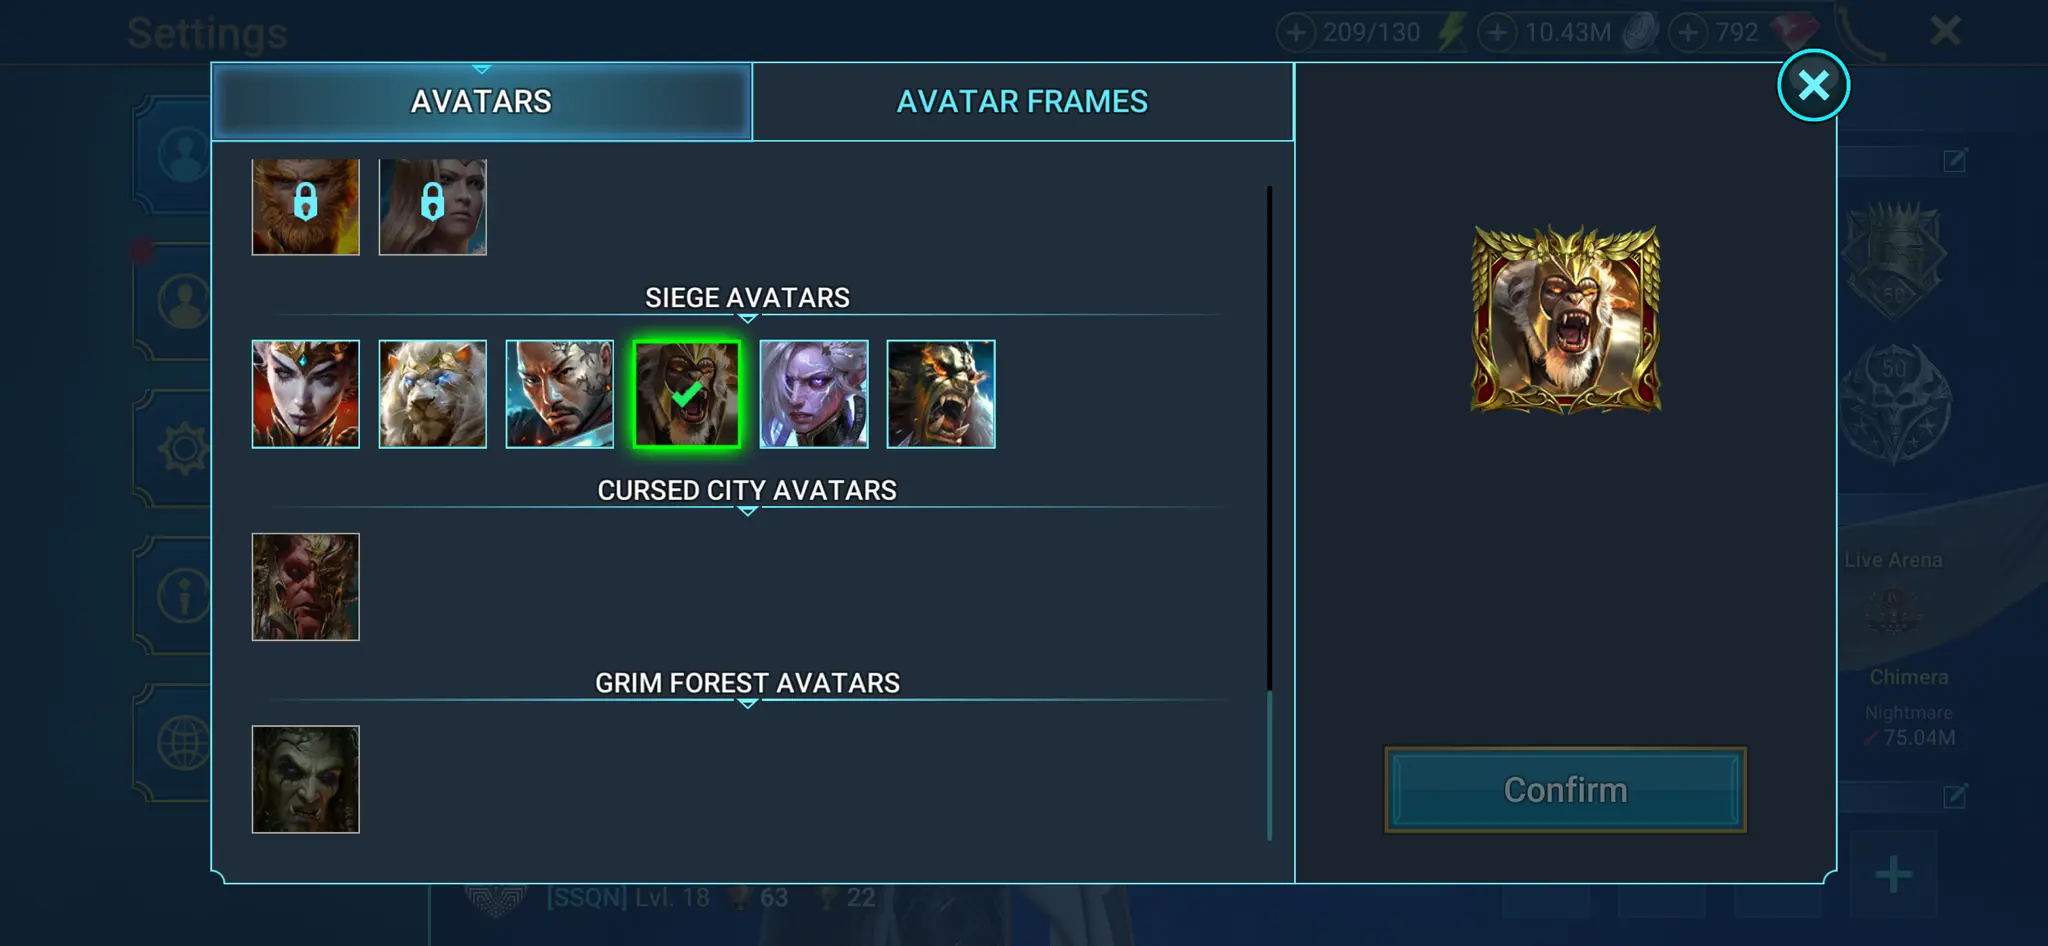Select the locked long-haired woman avatar
This screenshot has height=946, width=2048.
click(432, 207)
